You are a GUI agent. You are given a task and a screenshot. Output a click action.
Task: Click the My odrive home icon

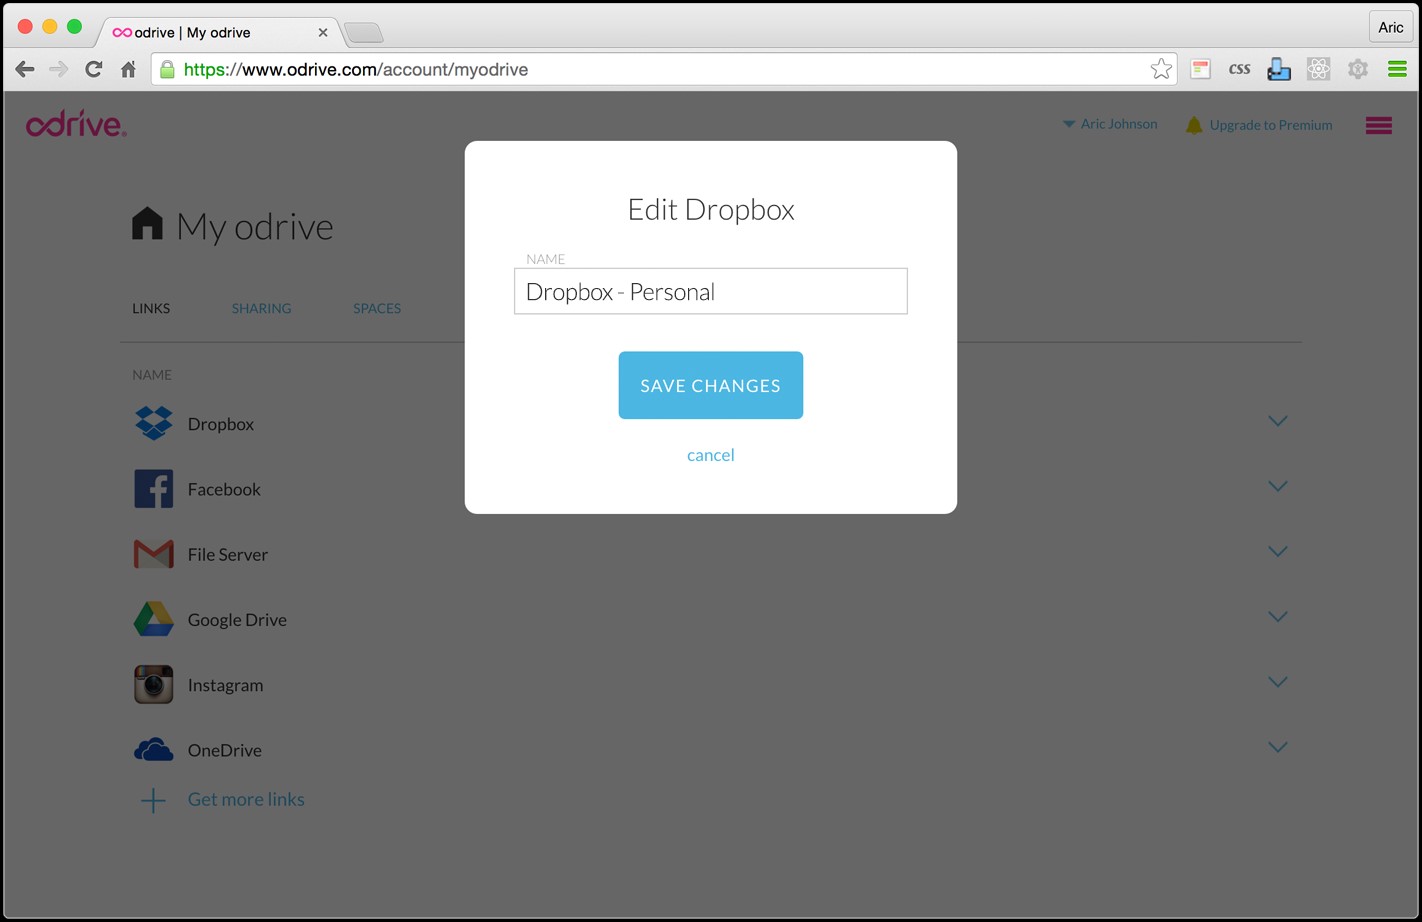pos(147,223)
